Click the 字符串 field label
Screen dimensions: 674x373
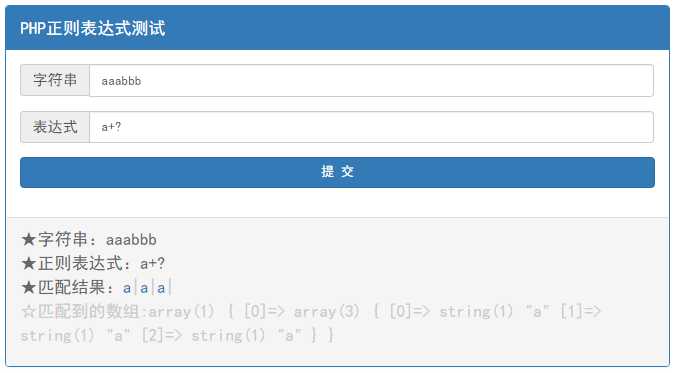click(55, 80)
